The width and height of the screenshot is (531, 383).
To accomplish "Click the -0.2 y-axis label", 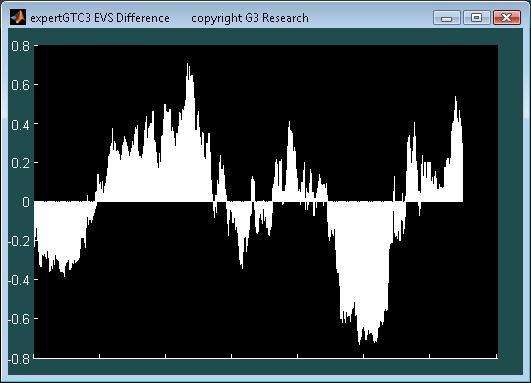I will click(19, 241).
